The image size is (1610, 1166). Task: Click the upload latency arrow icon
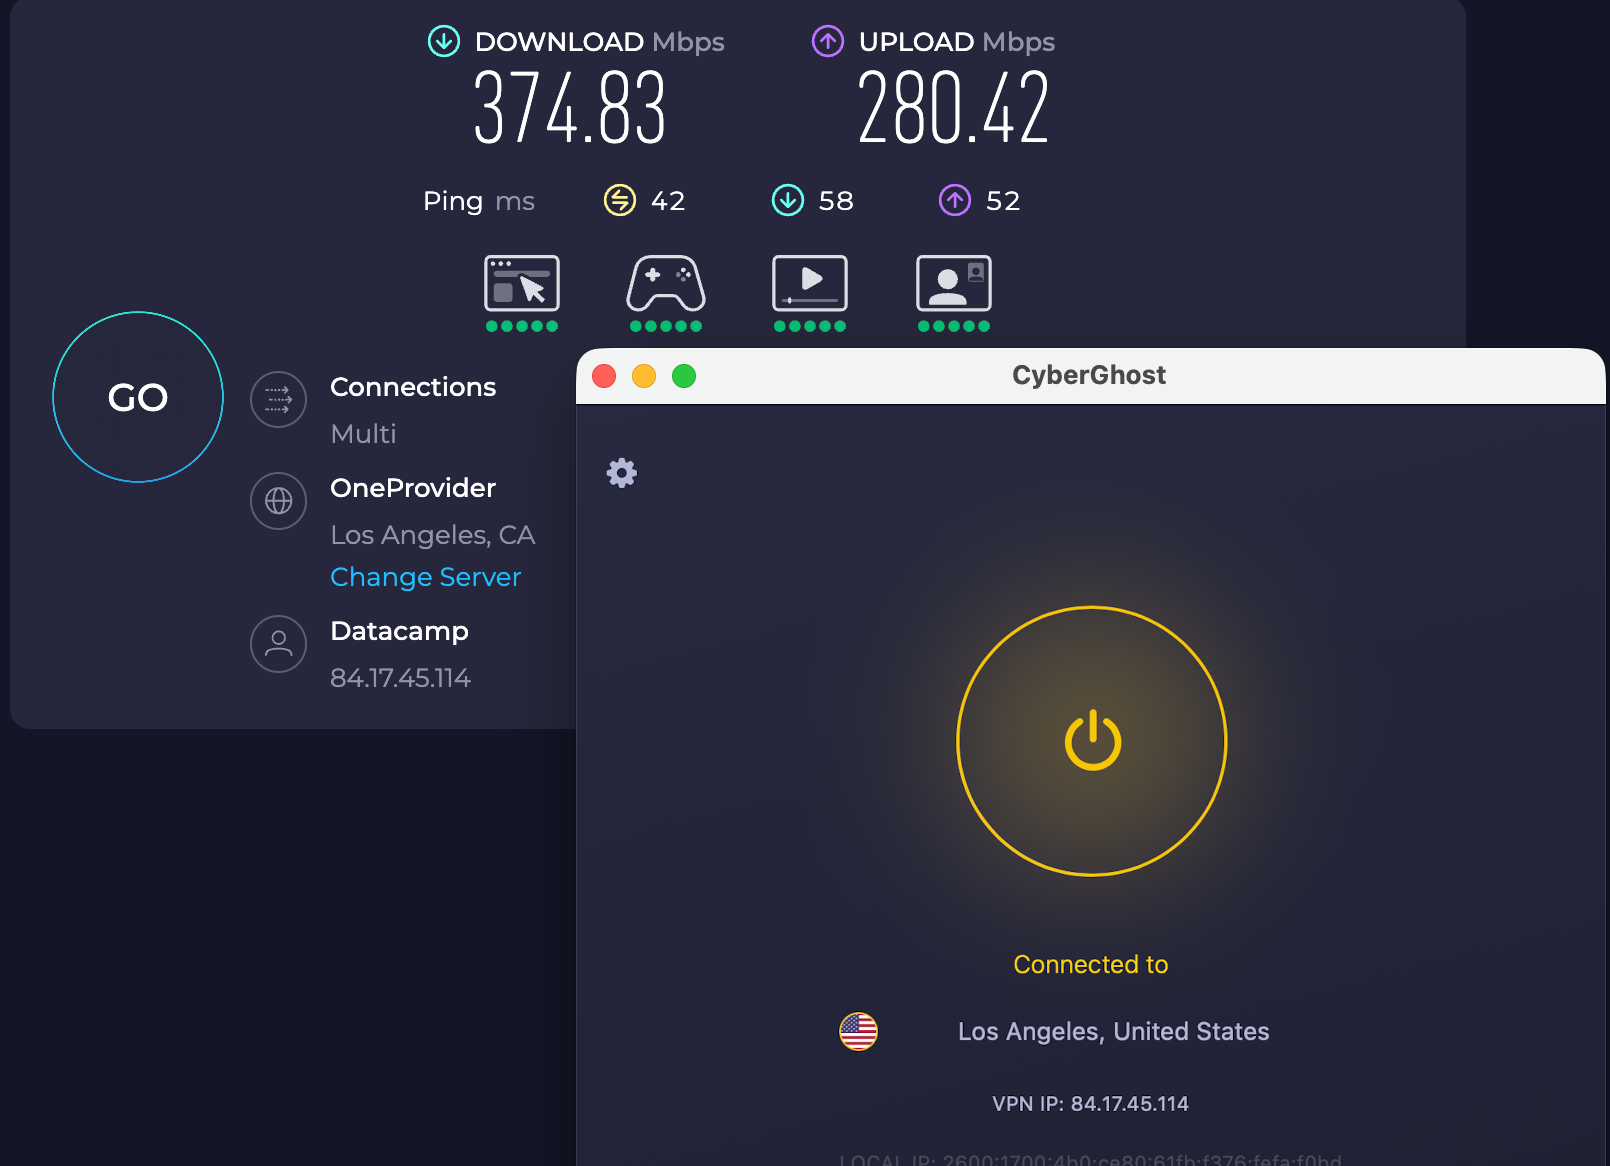tap(955, 200)
